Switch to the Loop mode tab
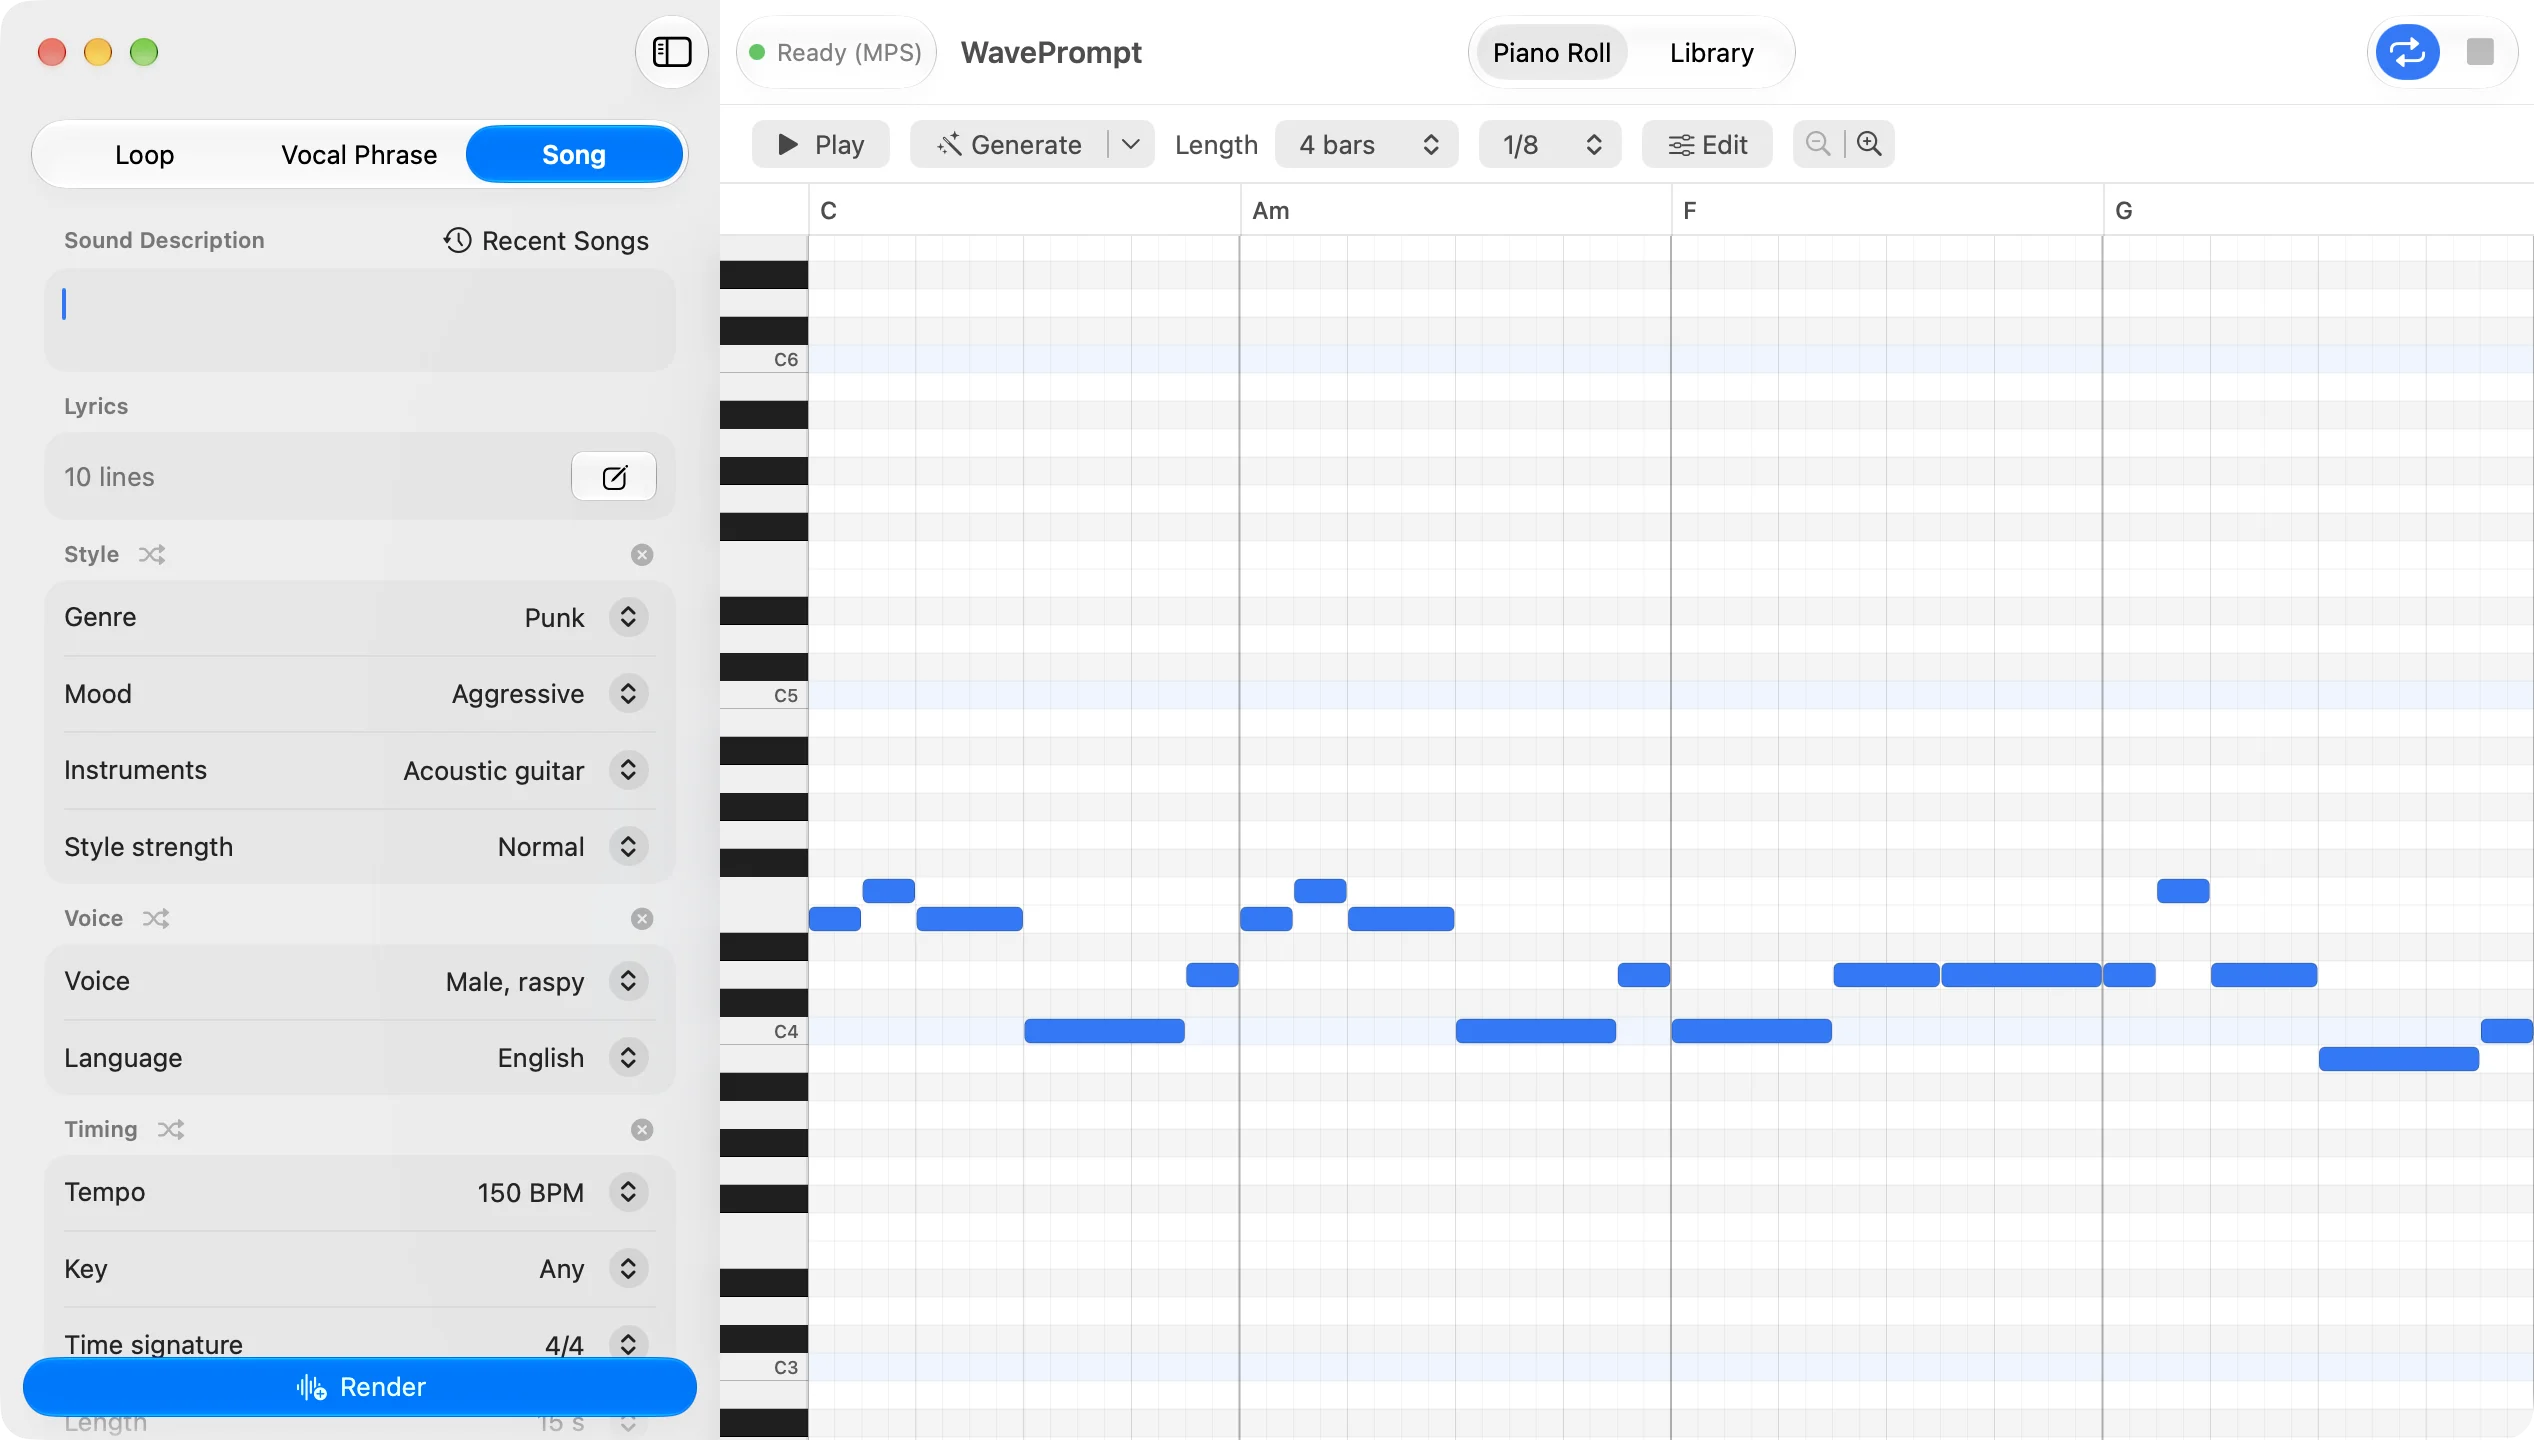The width and height of the screenshot is (2534, 1440). [144, 155]
